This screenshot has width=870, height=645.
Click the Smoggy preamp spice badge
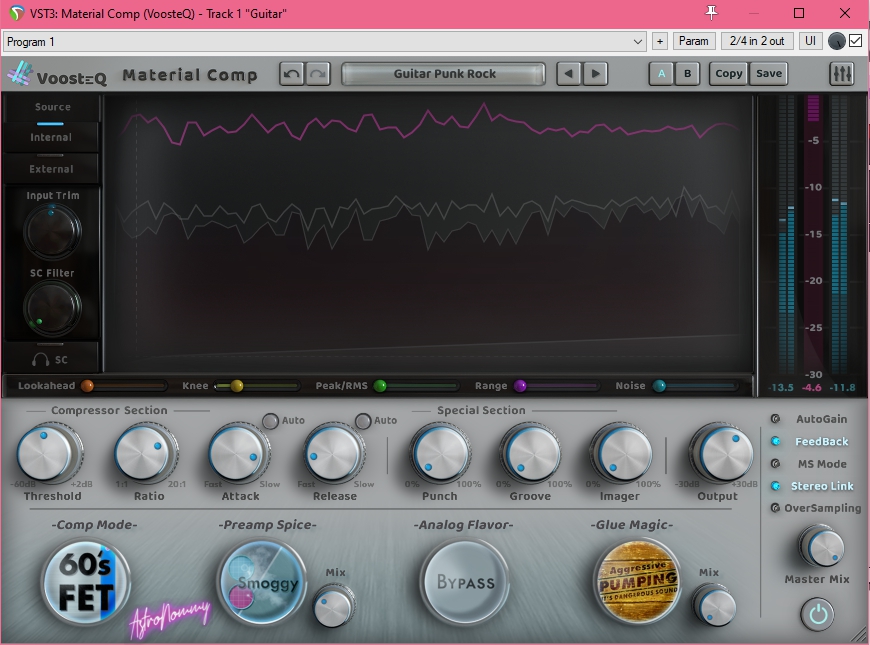pos(262,582)
